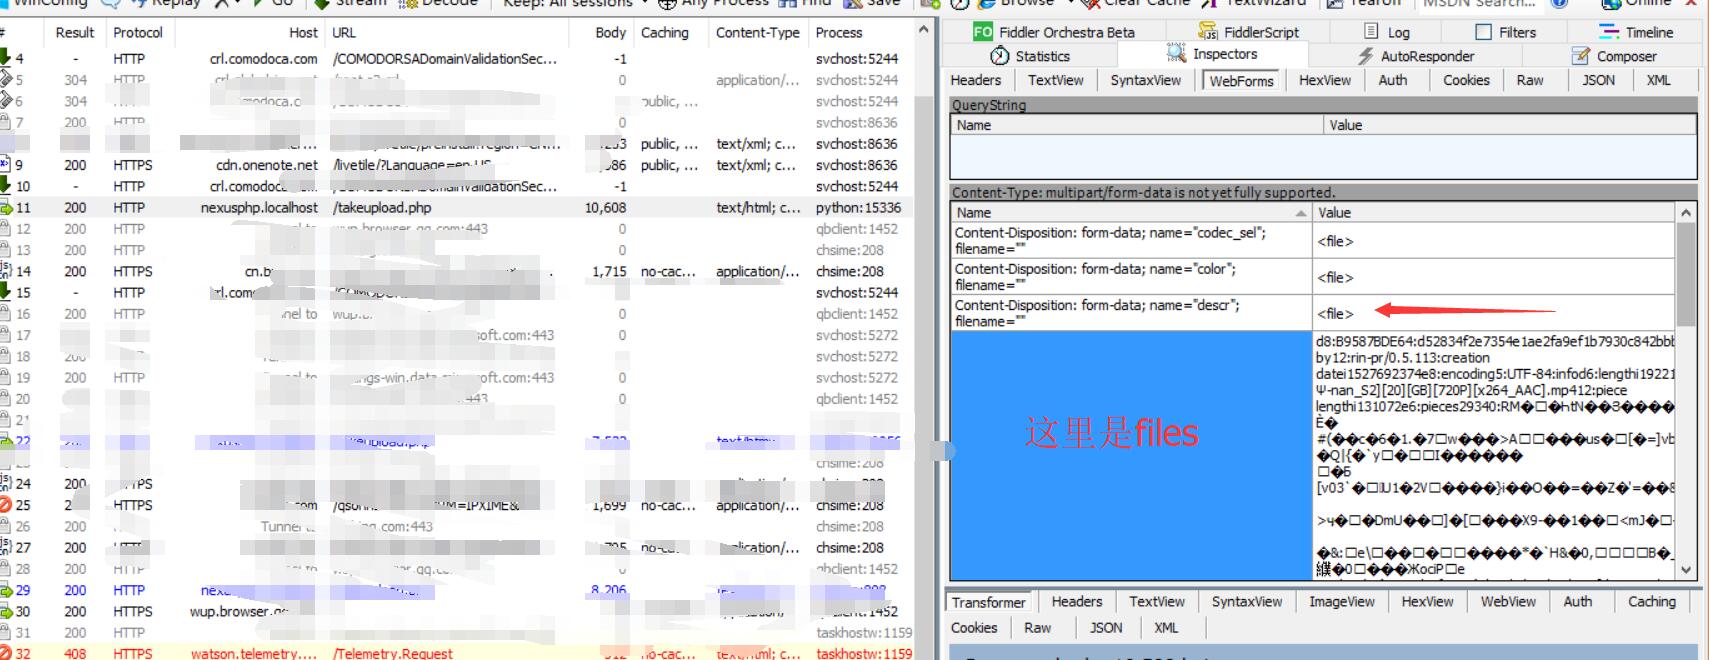Open the response WebView tab
Screen dimensions: 1709x660
[1508, 601]
